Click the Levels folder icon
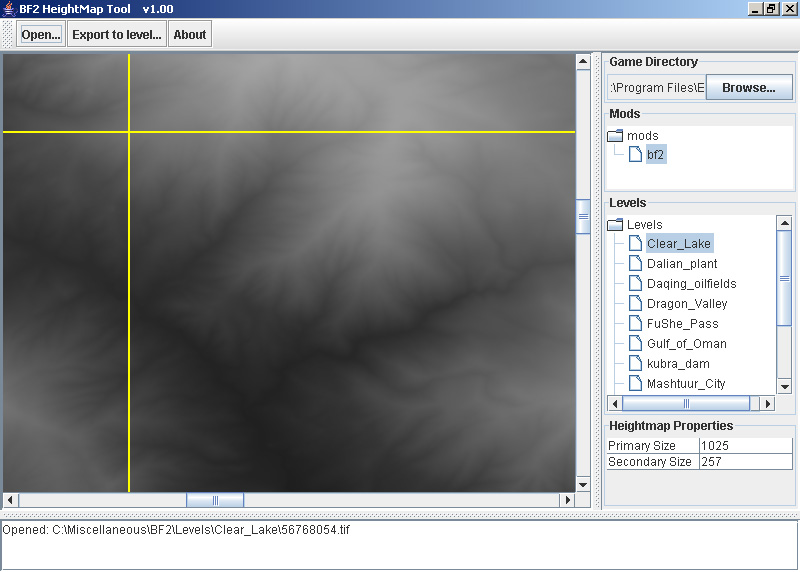 (615, 225)
